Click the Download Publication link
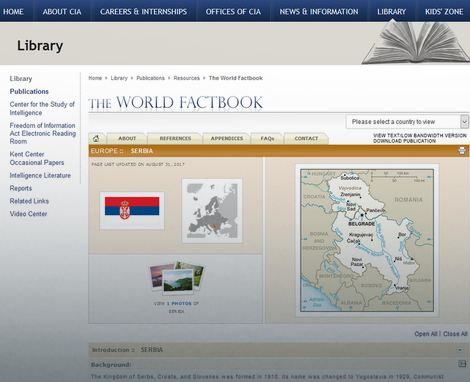470x382 pixels. tap(404, 141)
